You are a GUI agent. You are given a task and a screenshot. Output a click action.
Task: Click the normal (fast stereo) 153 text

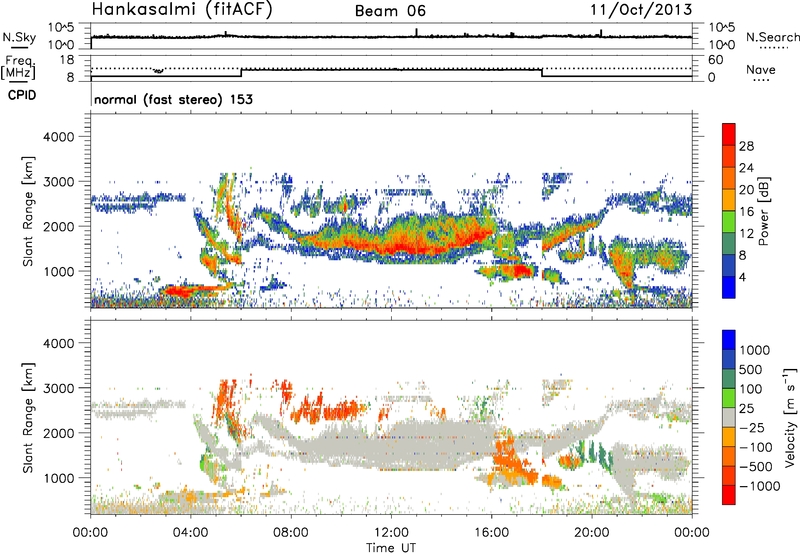pos(173,100)
